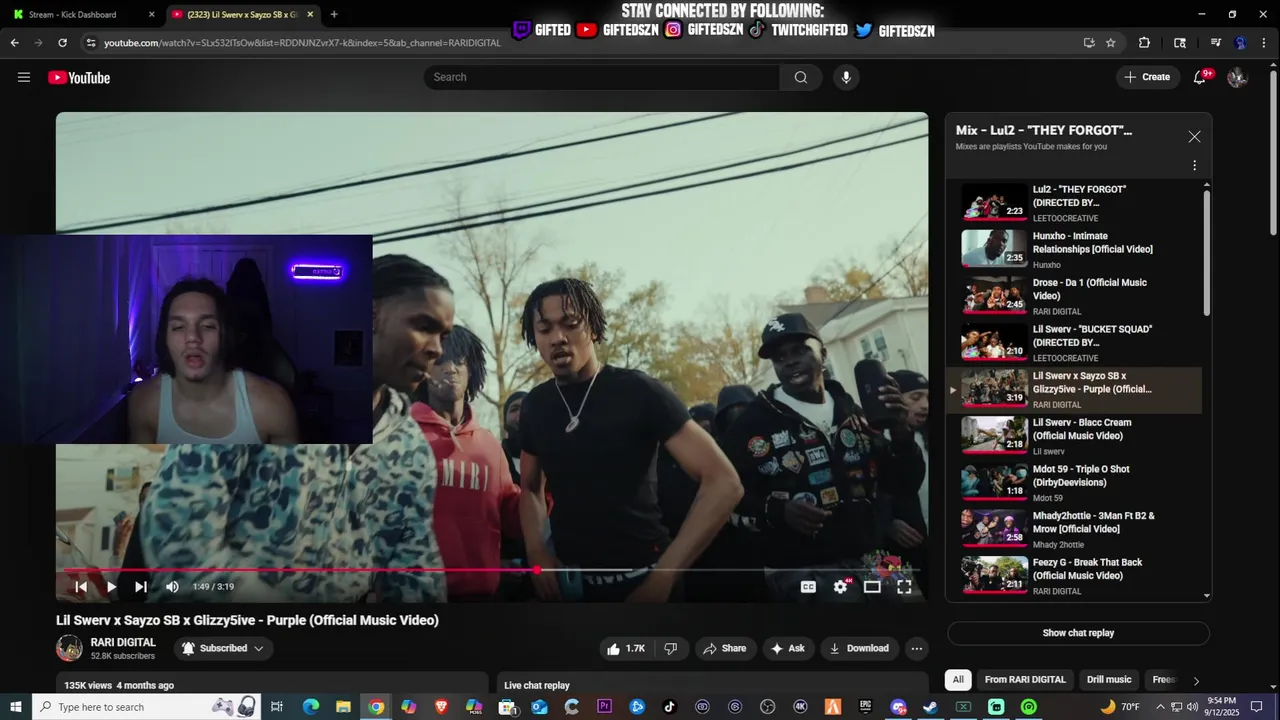Like the video with the thumbs up
This screenshot has width=1280, height=720.
point(625,648)
